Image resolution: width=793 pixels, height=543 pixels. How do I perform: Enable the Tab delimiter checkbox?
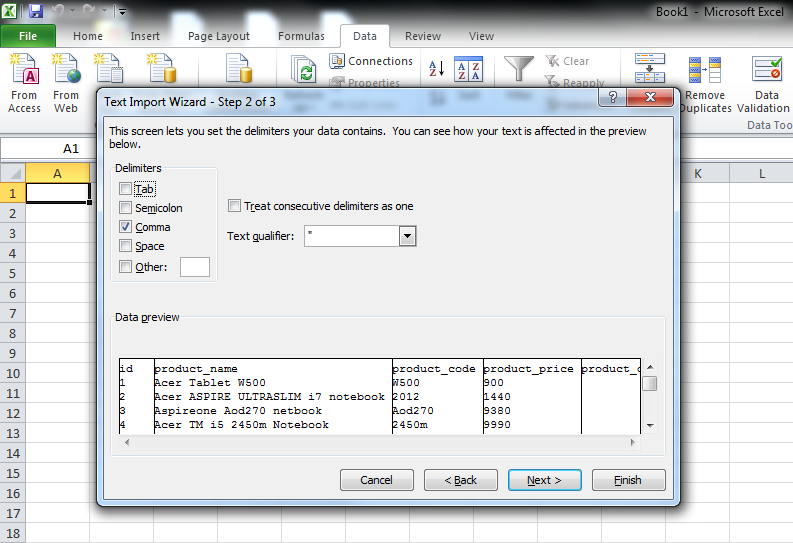125,189
